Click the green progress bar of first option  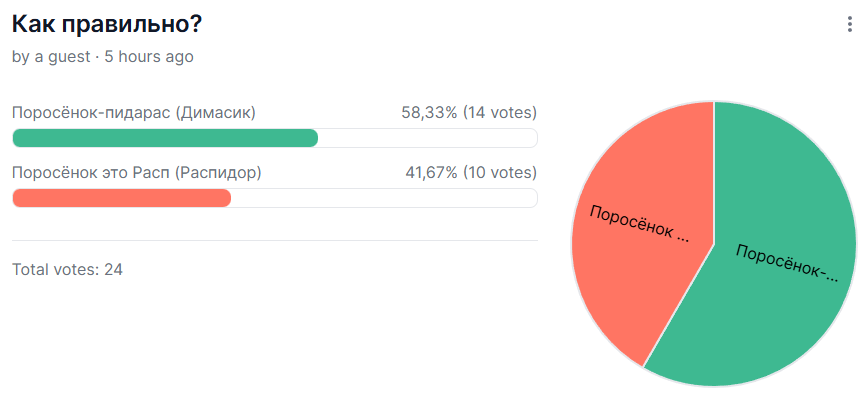165,138
